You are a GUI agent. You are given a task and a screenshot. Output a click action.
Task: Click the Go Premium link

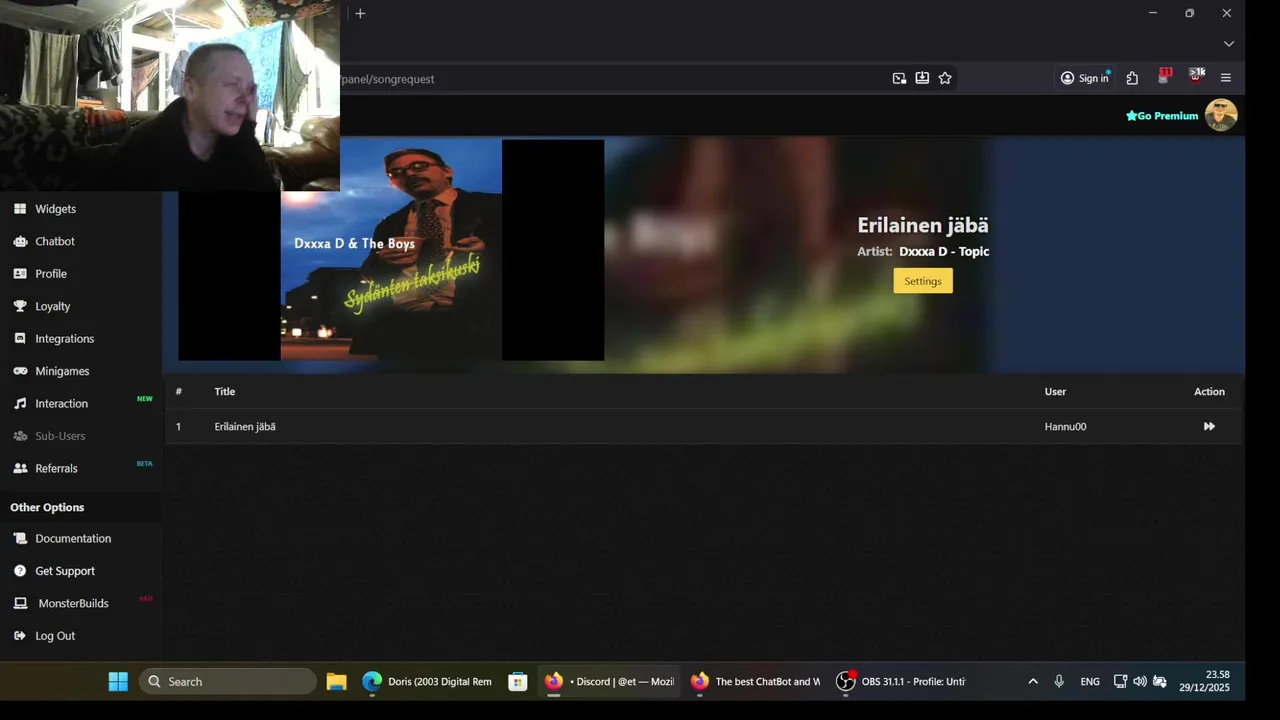tap(1162, 116)
